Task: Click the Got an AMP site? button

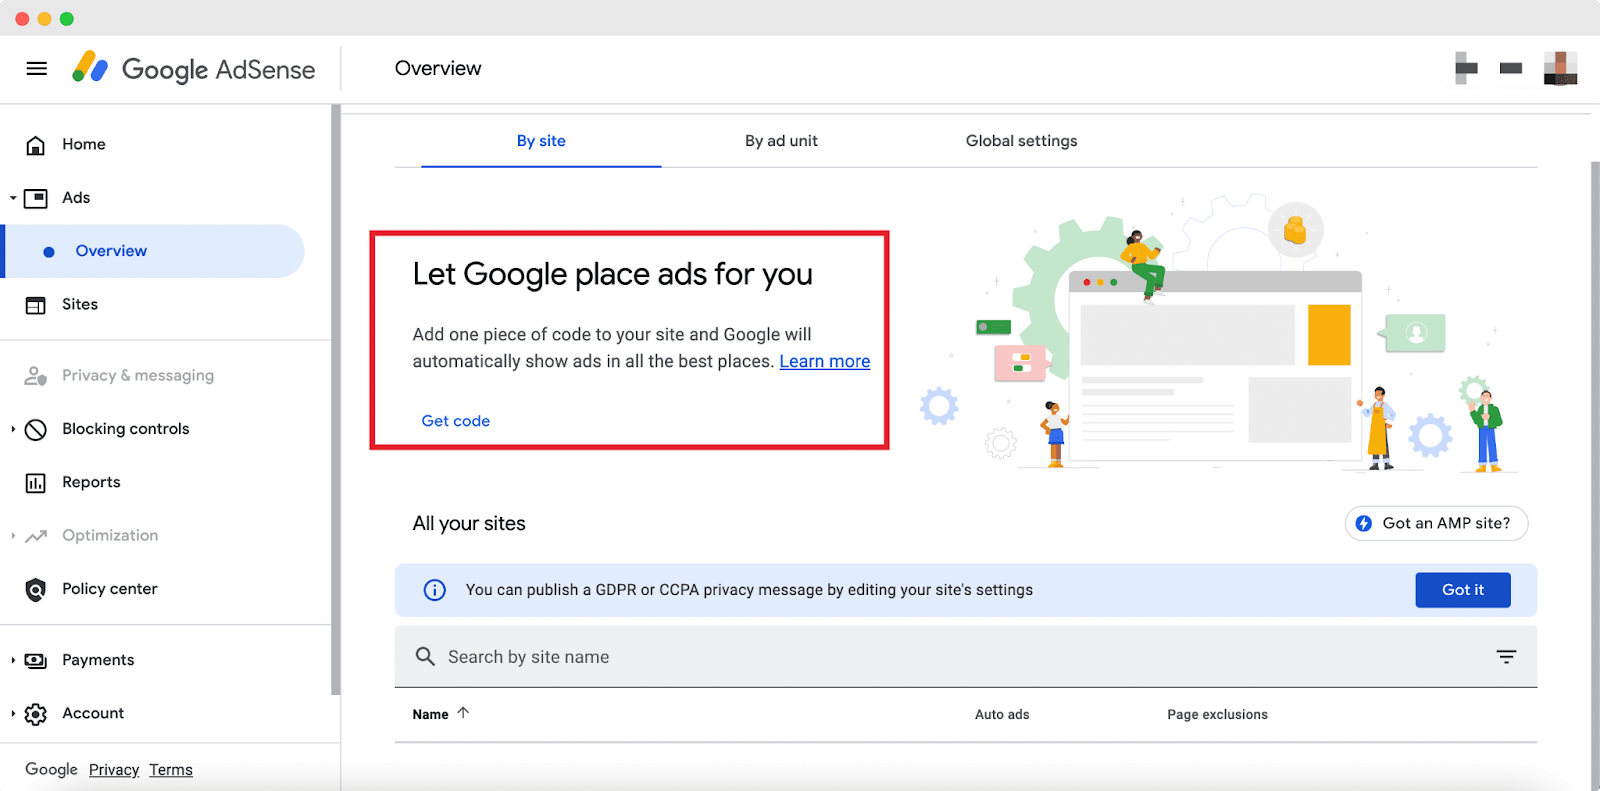Action: click(1436, 523)
